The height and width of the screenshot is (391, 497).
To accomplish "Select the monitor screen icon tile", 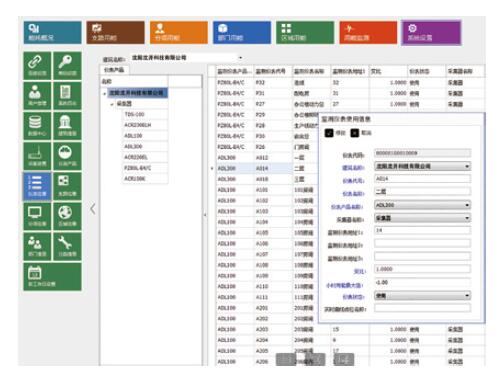I will point(37,216).
